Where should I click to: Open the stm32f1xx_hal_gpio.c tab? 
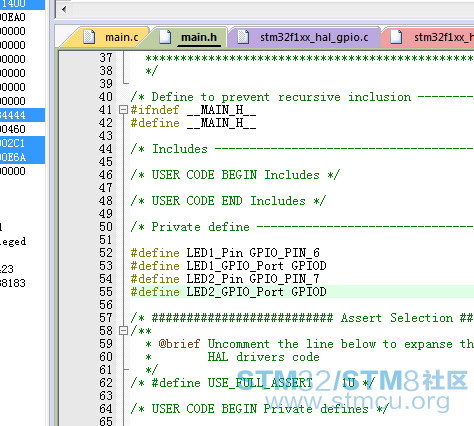304,37
